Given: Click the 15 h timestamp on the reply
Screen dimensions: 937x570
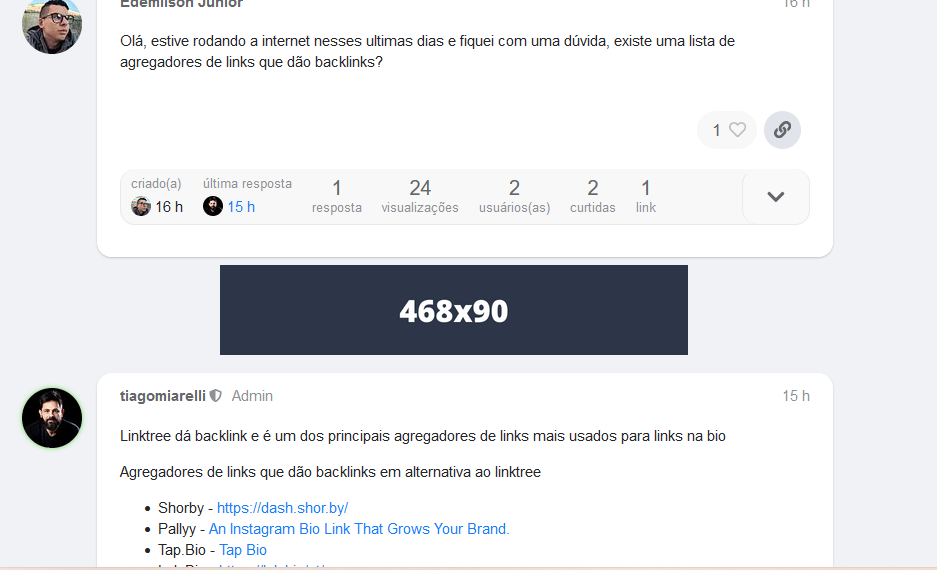Looking at the screenshot, I should point(796,396).
